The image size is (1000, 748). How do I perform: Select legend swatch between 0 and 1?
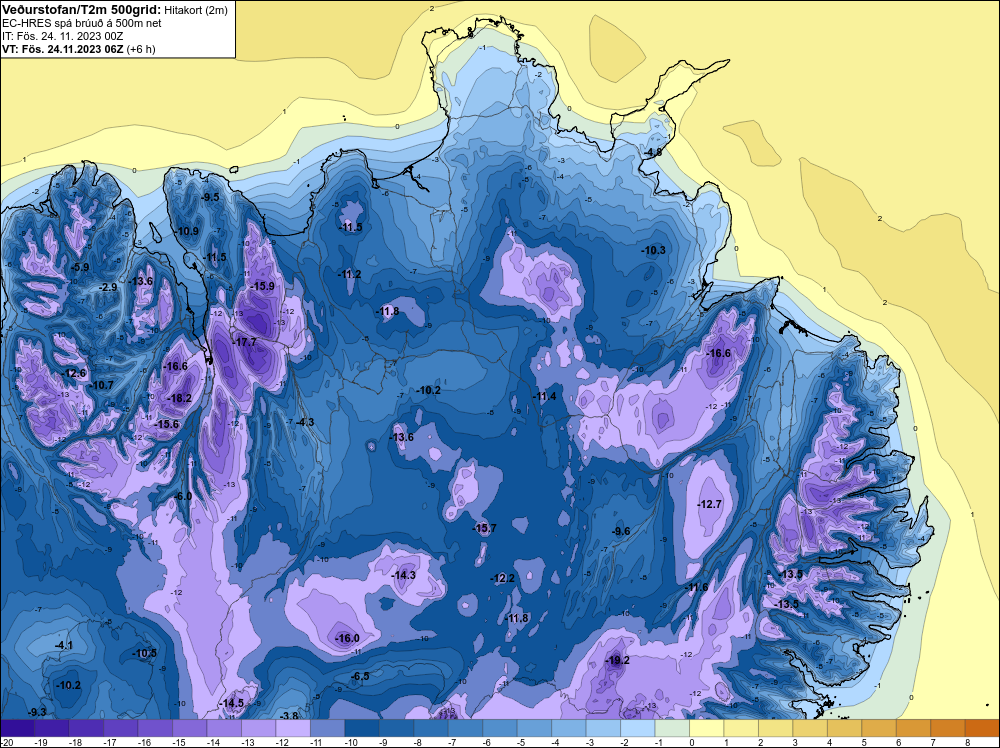pos(707,728)
